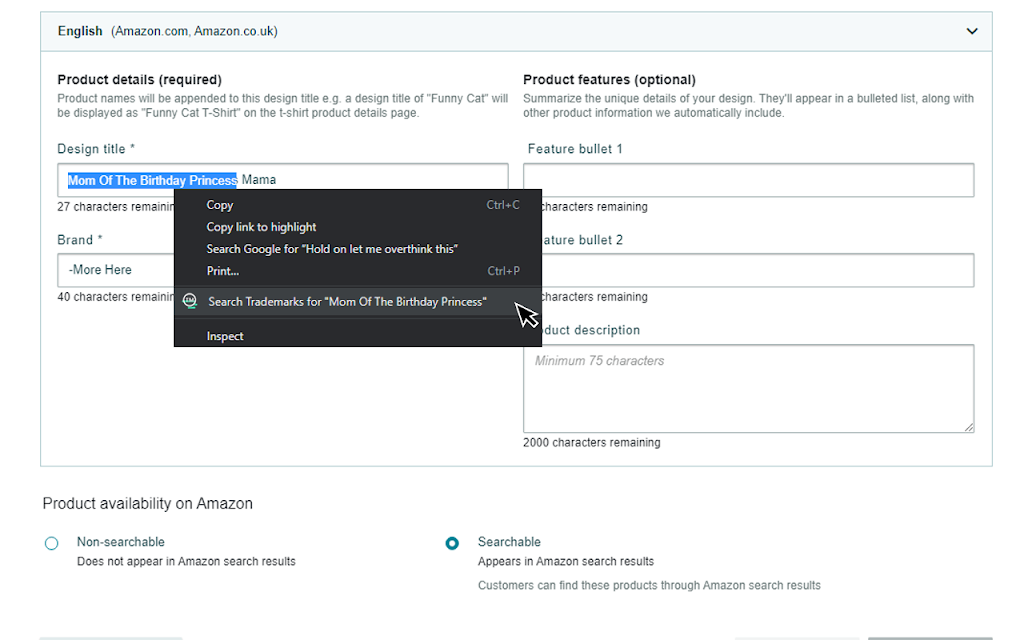The image size is (1024, 640).
Task: Open Inspect from the context menu
Action: 225,336
